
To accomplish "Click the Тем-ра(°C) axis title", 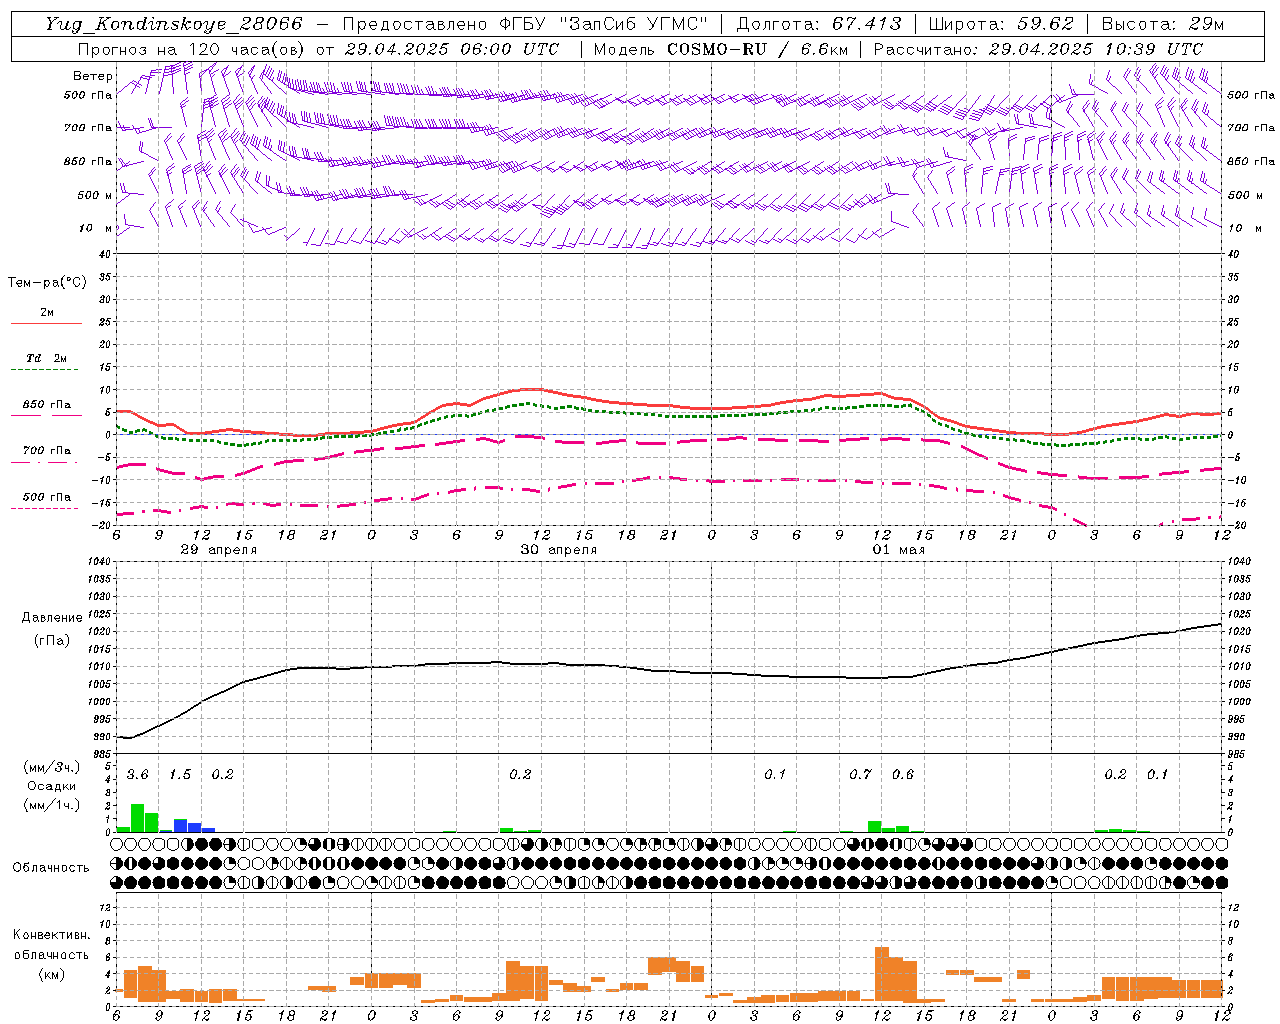I will point(47,283).
